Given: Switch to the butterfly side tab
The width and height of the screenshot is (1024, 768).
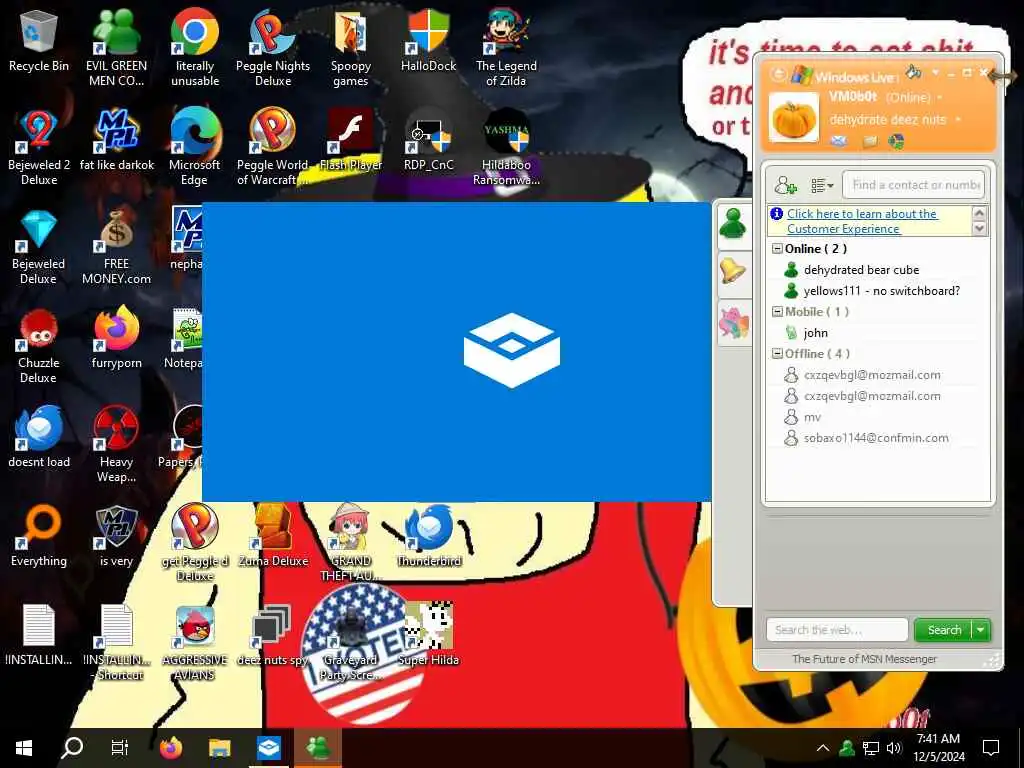Looking at the screenshot, I should 733,323.
